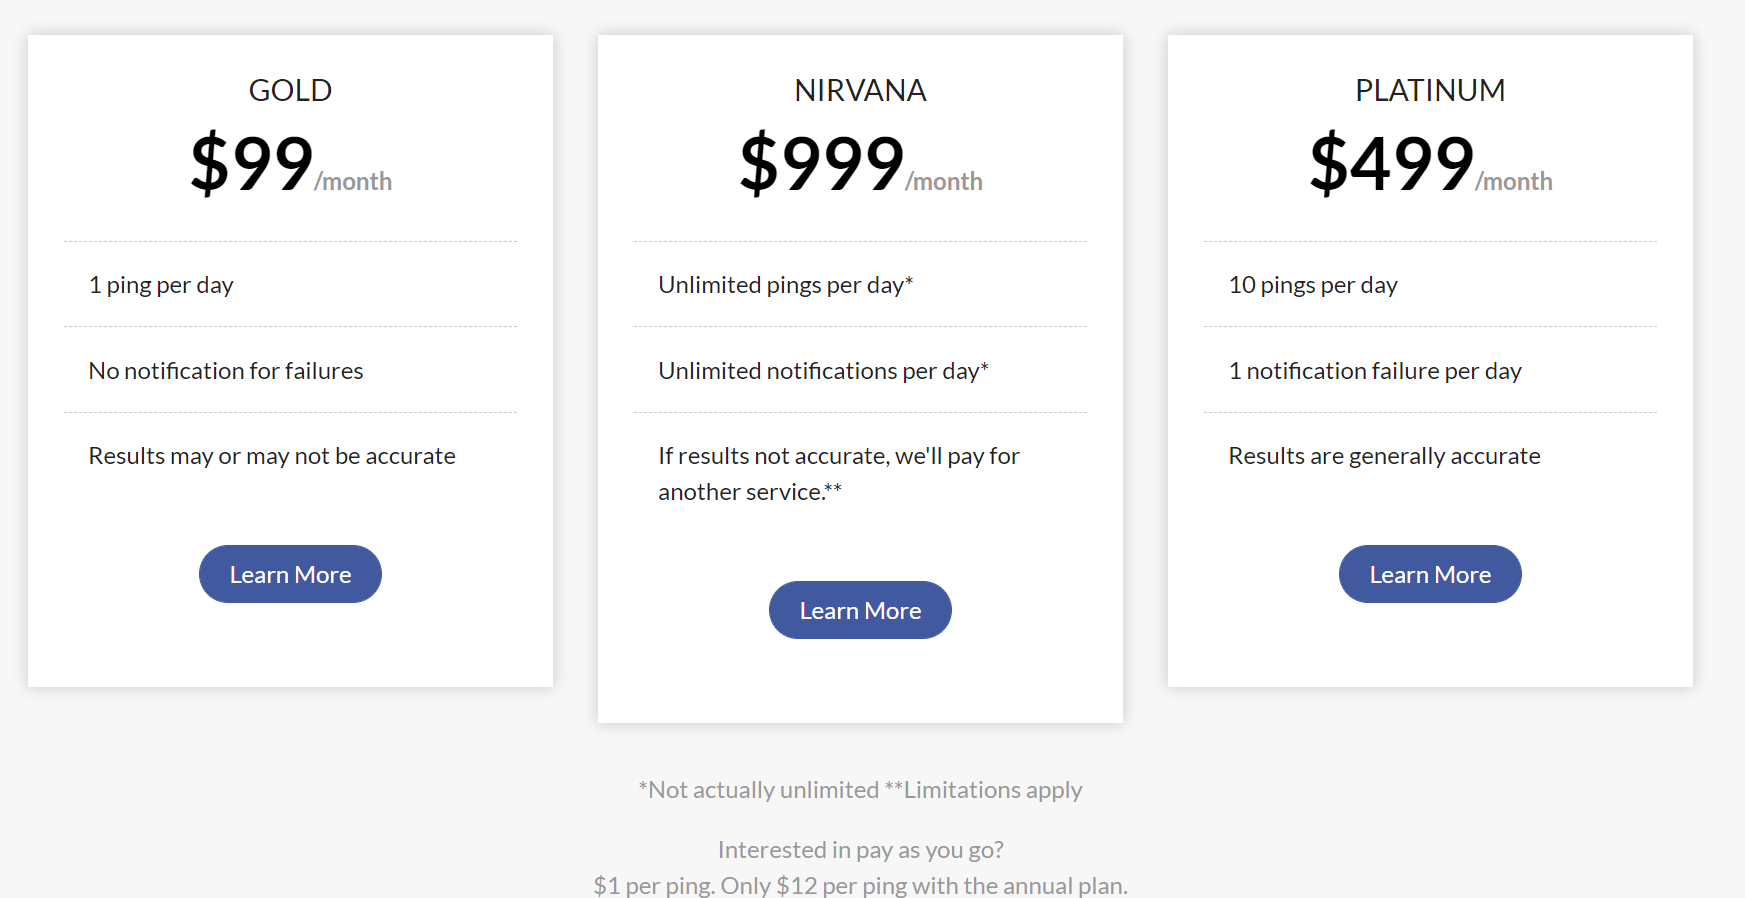Click "Interested in pay as you go?" text
The height and width of the screenshot is (898, 1745).
860,850
